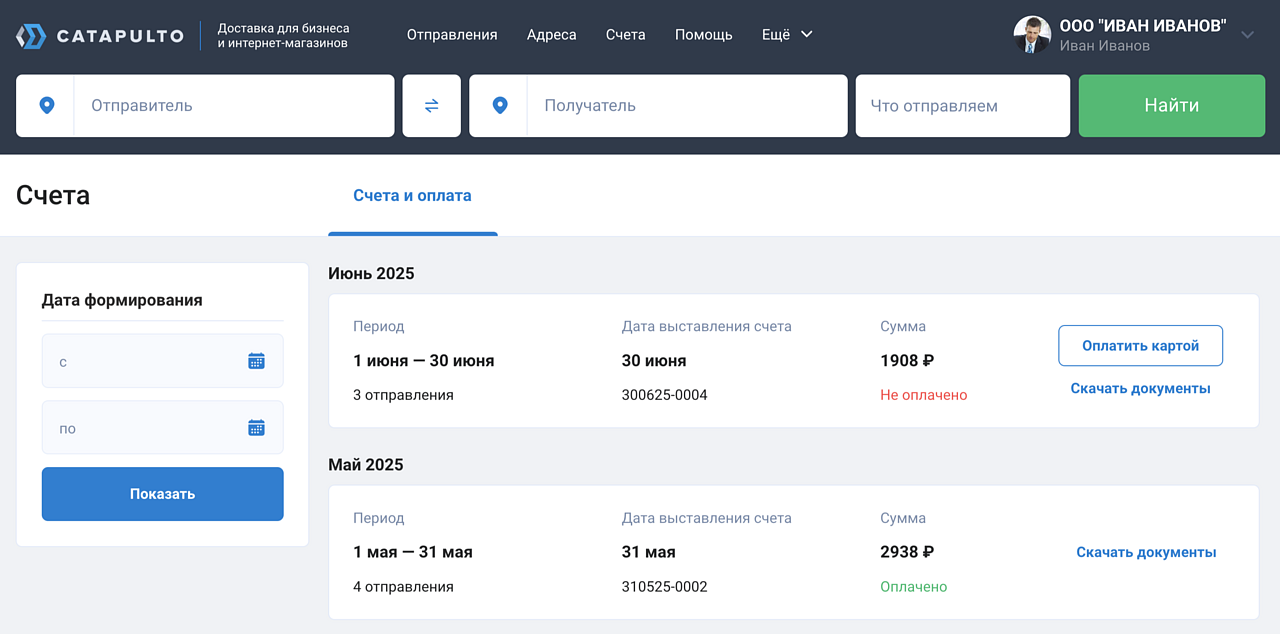Click the sum 1908 ₽
The width and height of the screenshot is (1280, 634).
pyautogui.click(x=907, y=361)
